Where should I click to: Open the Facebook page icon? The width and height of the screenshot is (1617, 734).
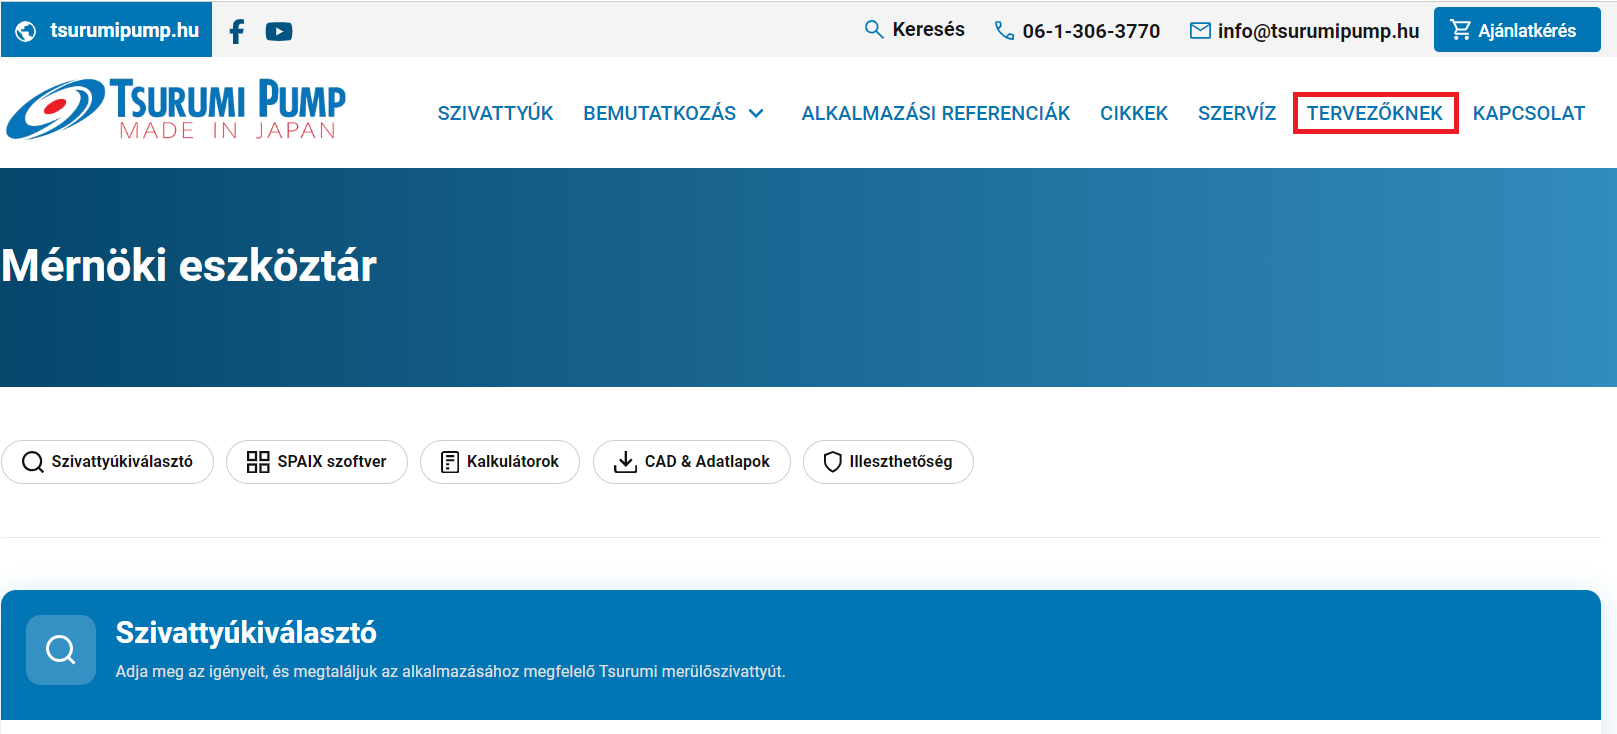point(237,31)
